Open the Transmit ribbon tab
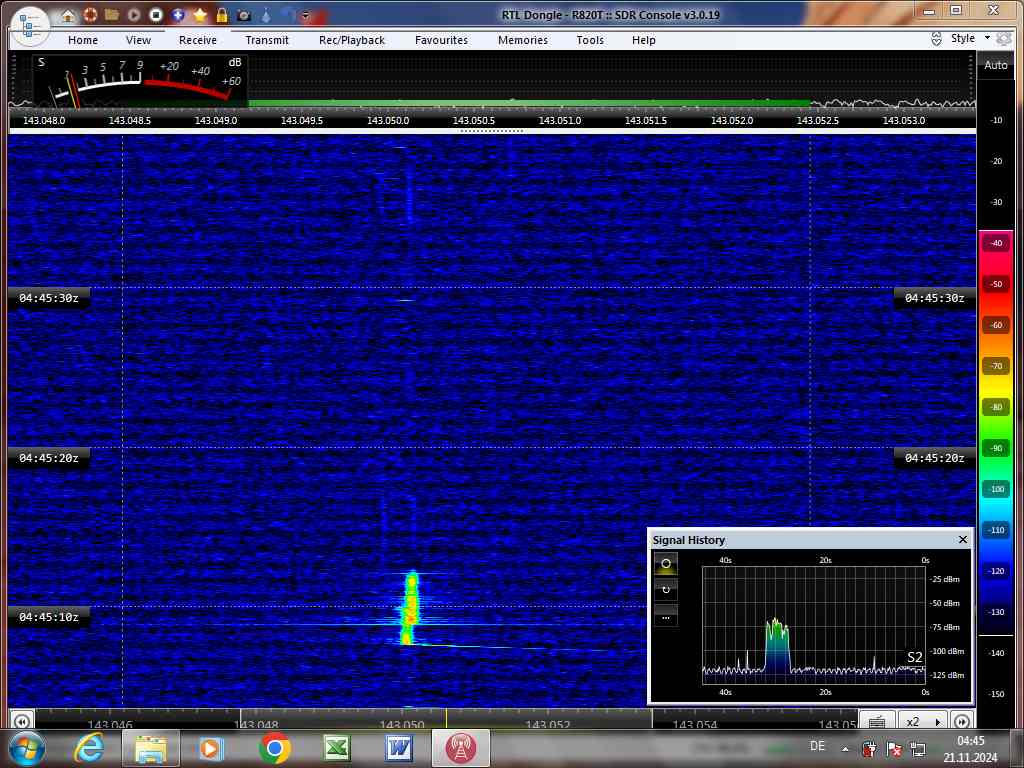The height and width of the screenshot is (768, 1024). pos(267,40)
